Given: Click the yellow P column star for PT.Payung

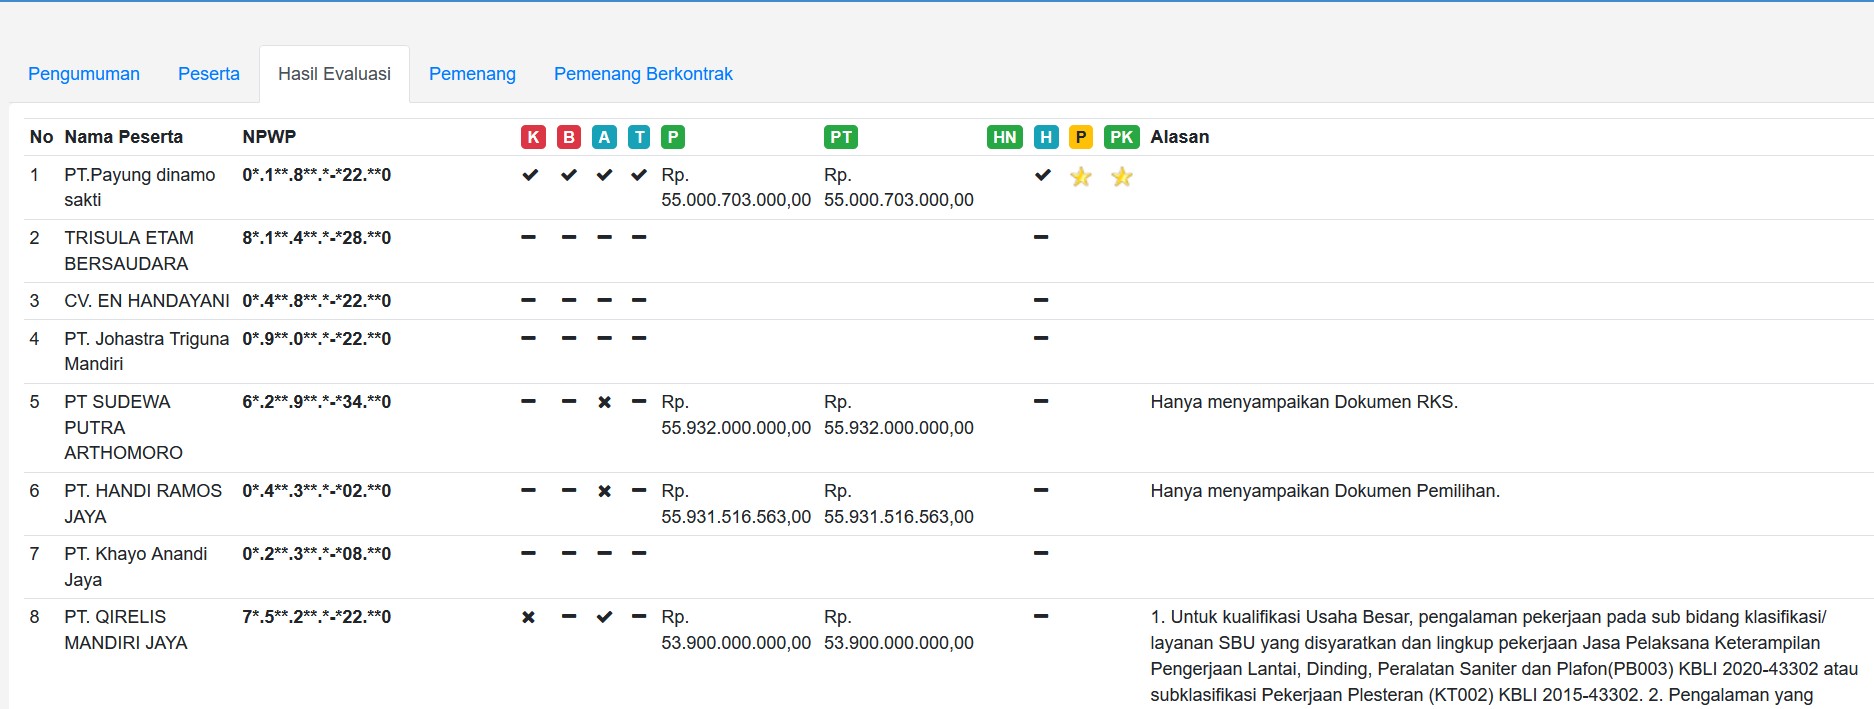Looking at the screenshot, I should (x=1081, y=177).
